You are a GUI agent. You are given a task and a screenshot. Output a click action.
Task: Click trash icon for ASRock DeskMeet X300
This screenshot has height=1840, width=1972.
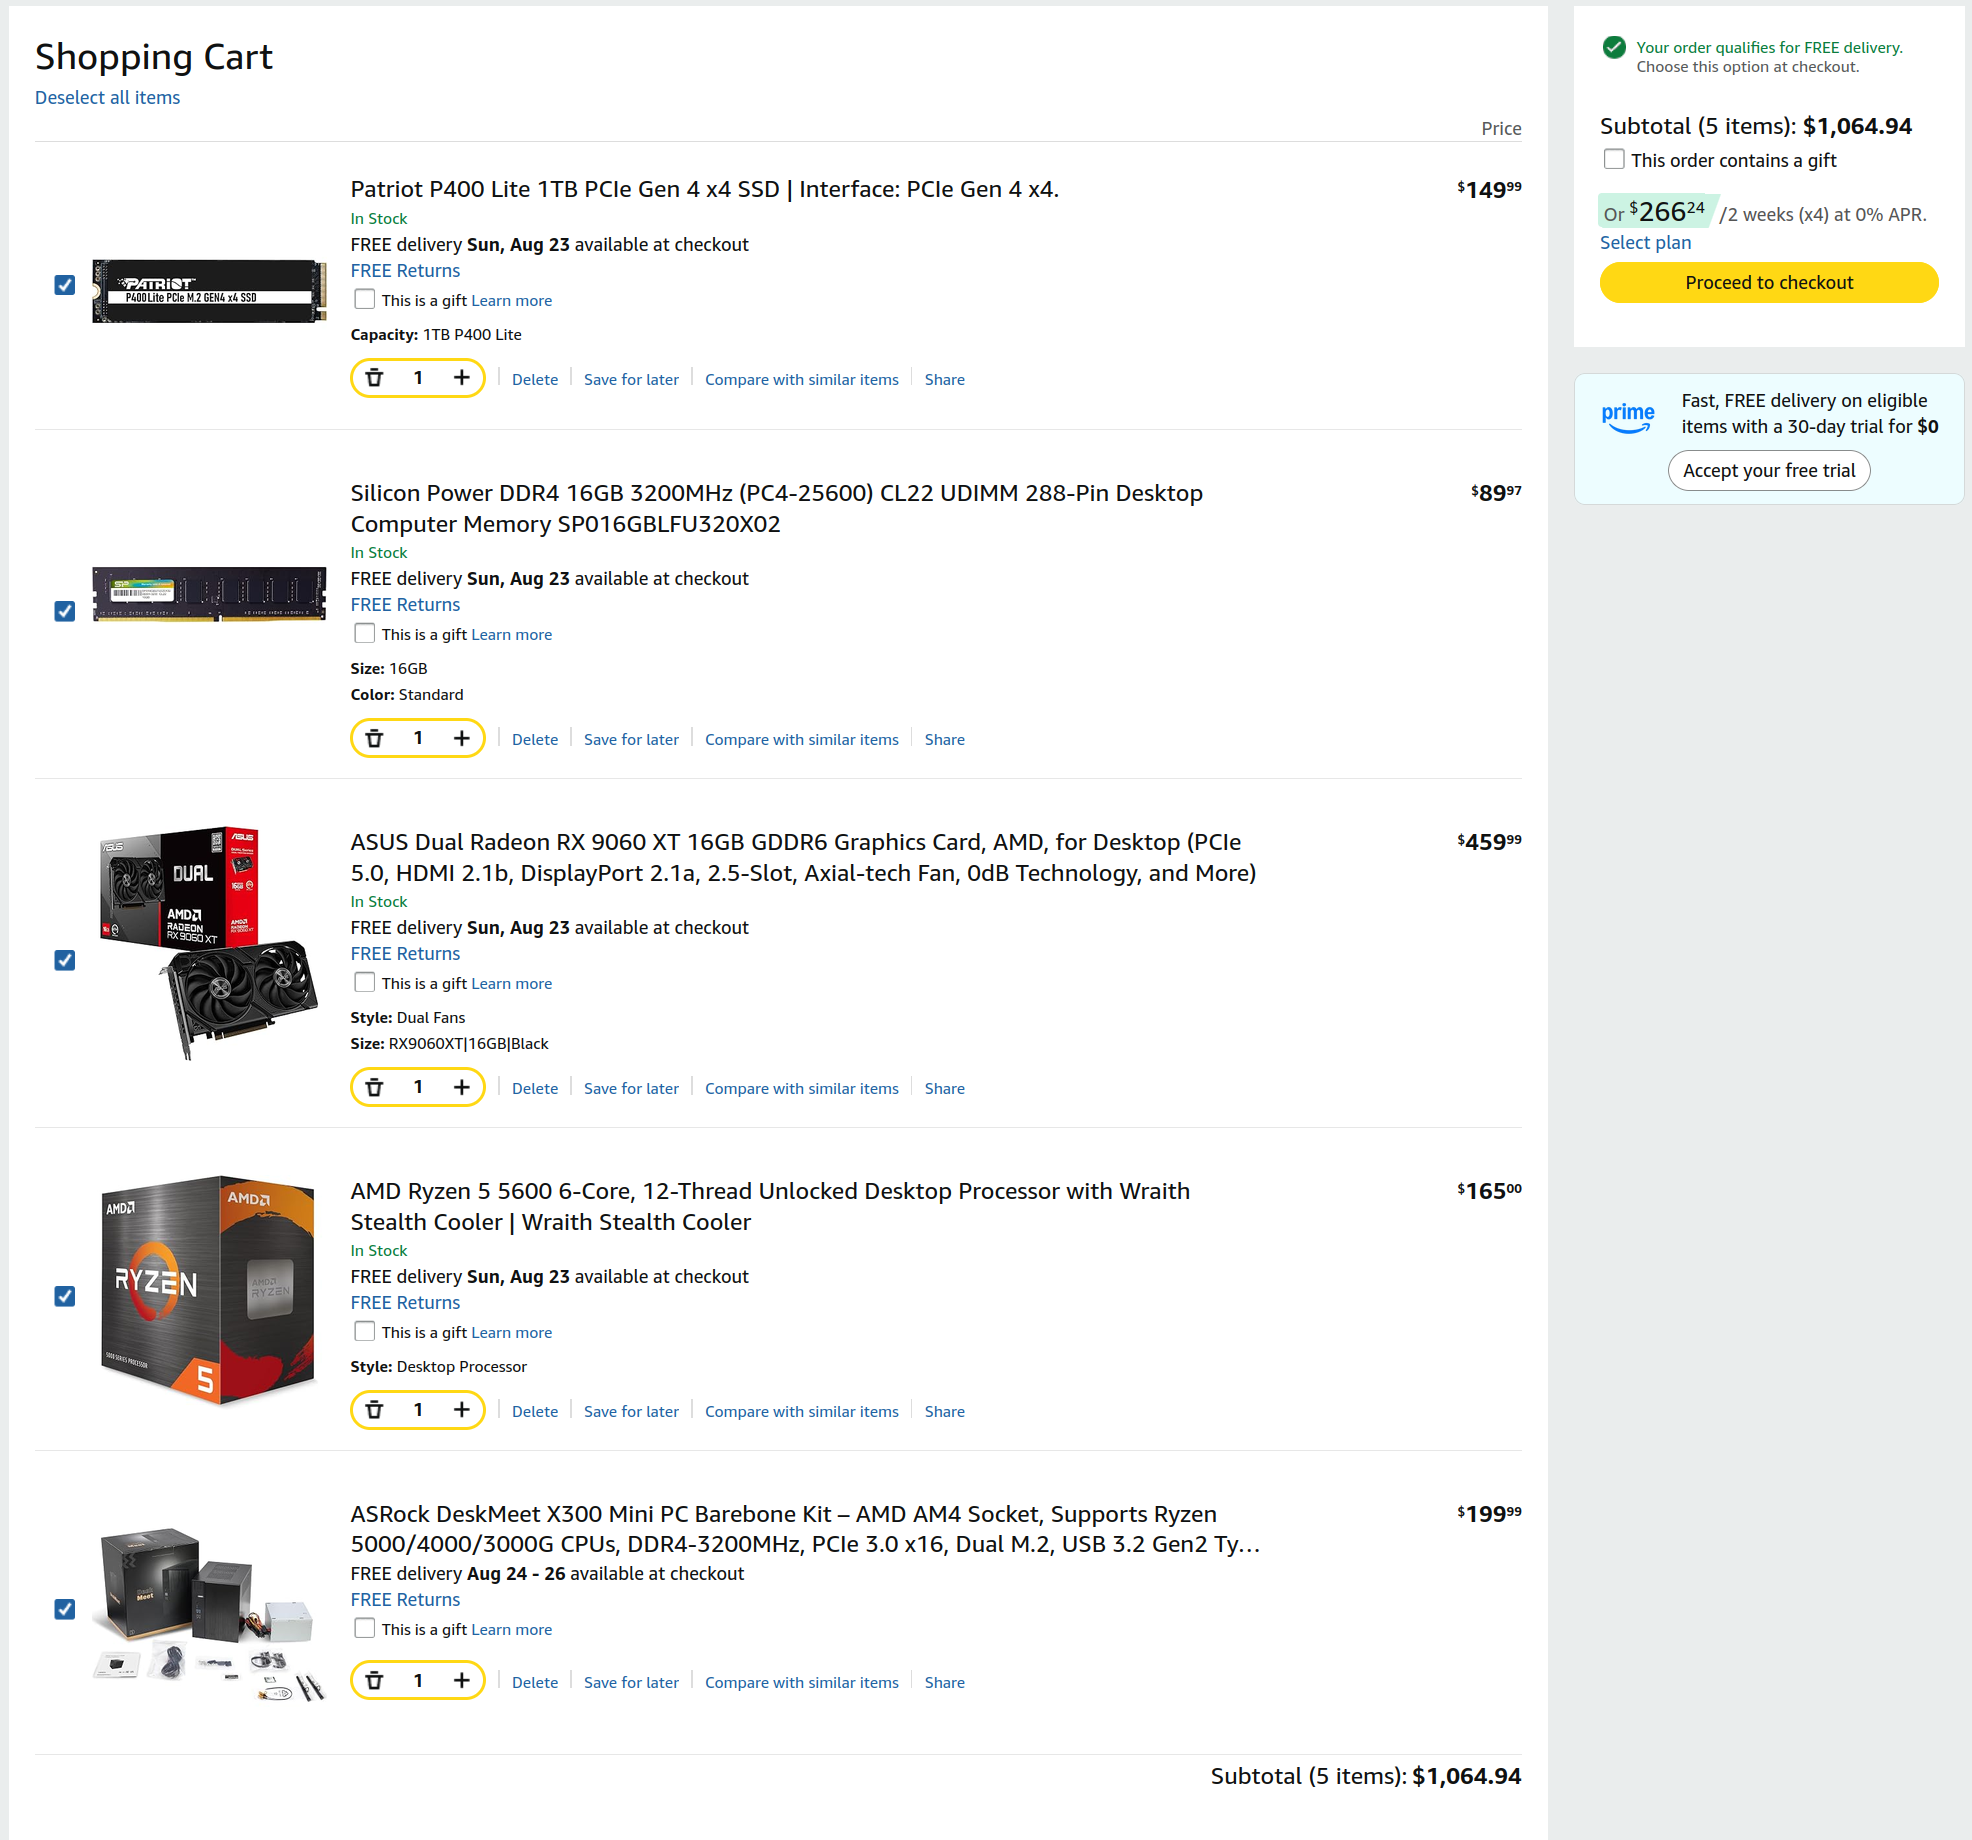point(375,1681)
